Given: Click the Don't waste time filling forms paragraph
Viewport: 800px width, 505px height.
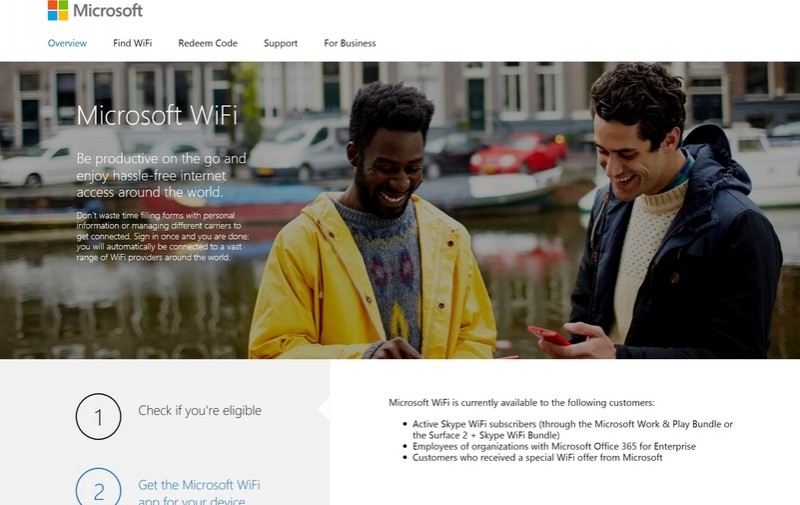Looking at the screenshot, I should [x=163, y=236].
